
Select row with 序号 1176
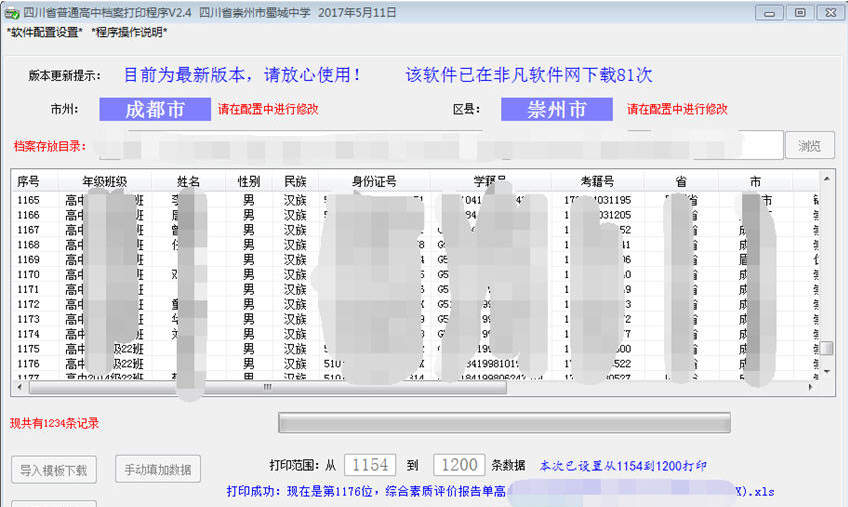[415, 364]
